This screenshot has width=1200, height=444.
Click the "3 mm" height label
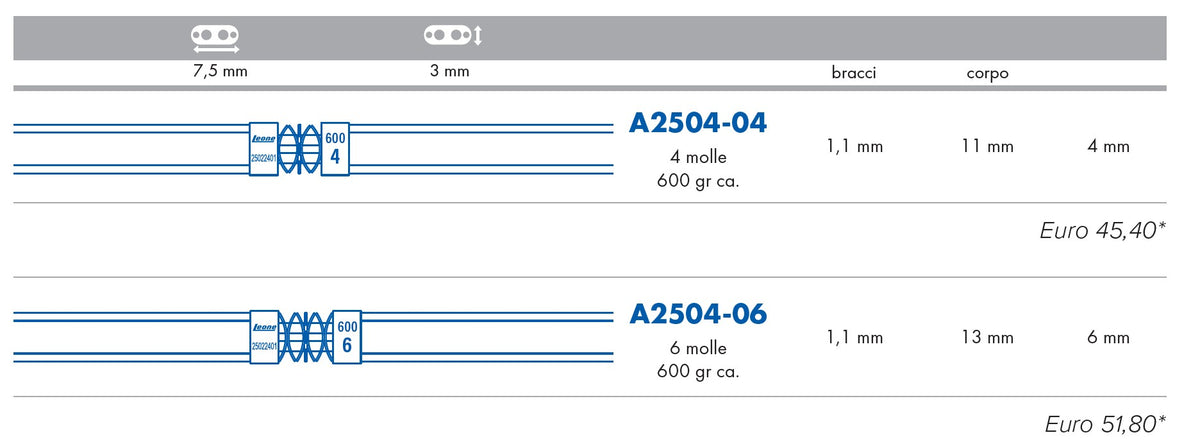pos(449,71)
